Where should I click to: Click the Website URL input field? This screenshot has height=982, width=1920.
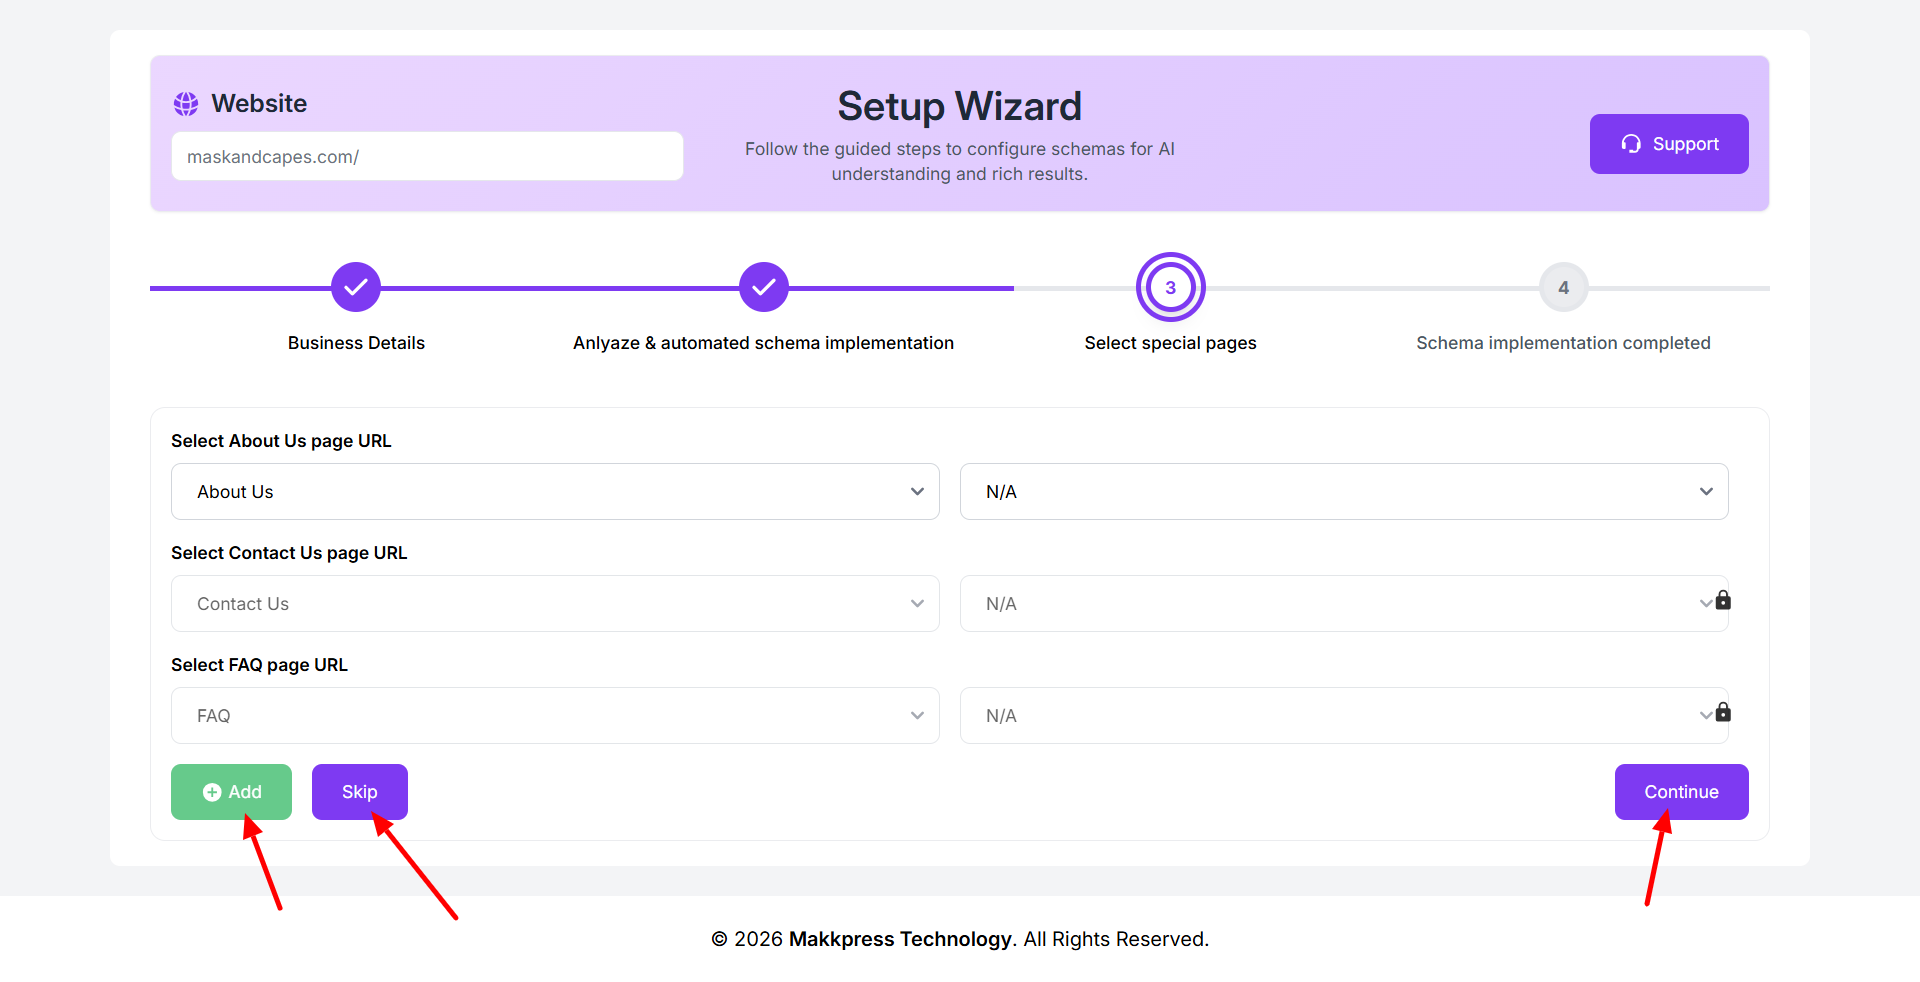[427, 157]
